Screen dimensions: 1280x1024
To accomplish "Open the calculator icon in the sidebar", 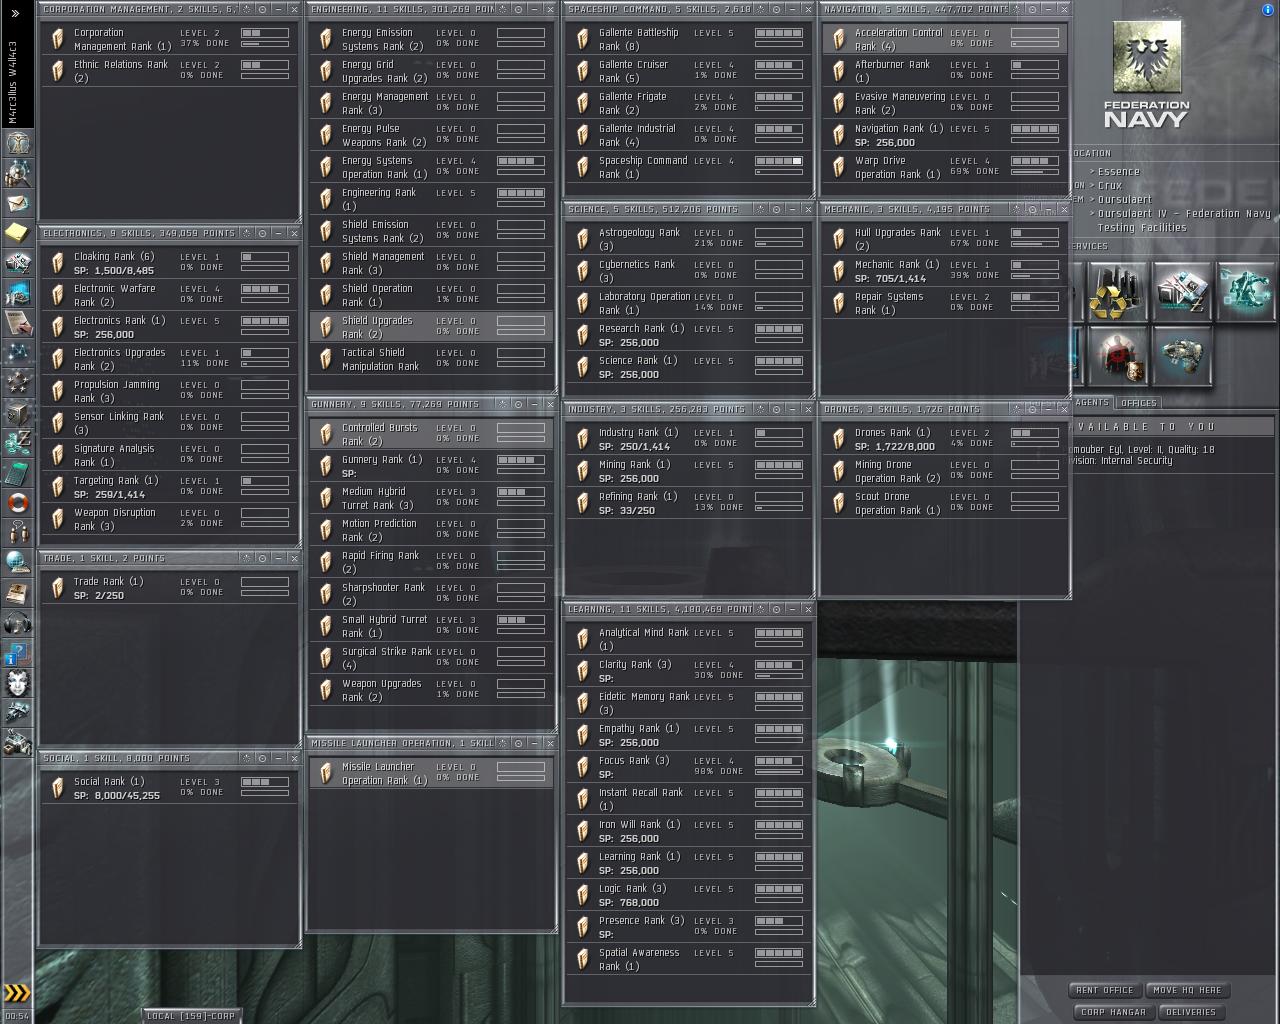I will coord(17,471).
